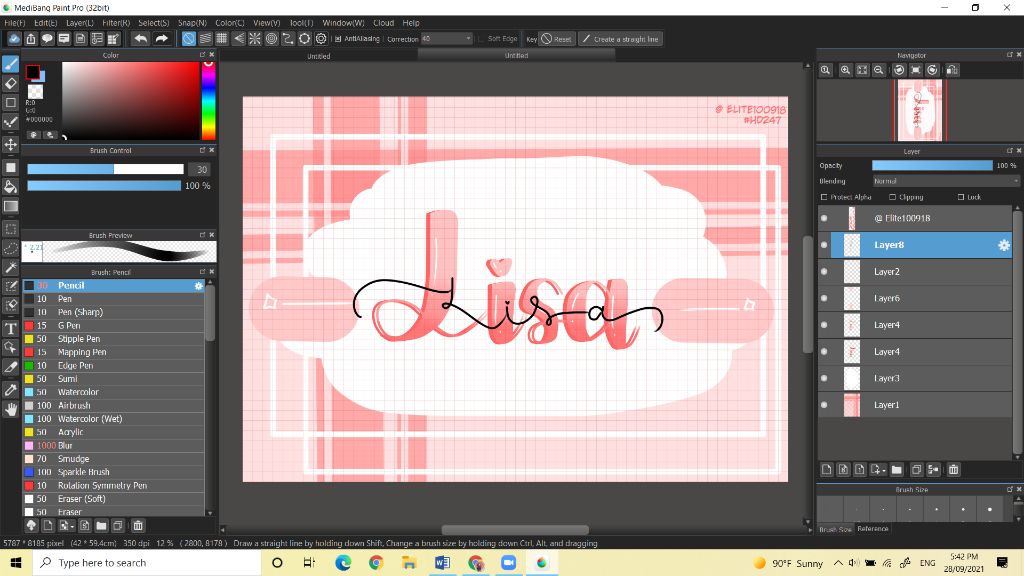This screenshot has height=576, width=1024.
Task: Open the Layer menu
Action: tap(80, 23)
